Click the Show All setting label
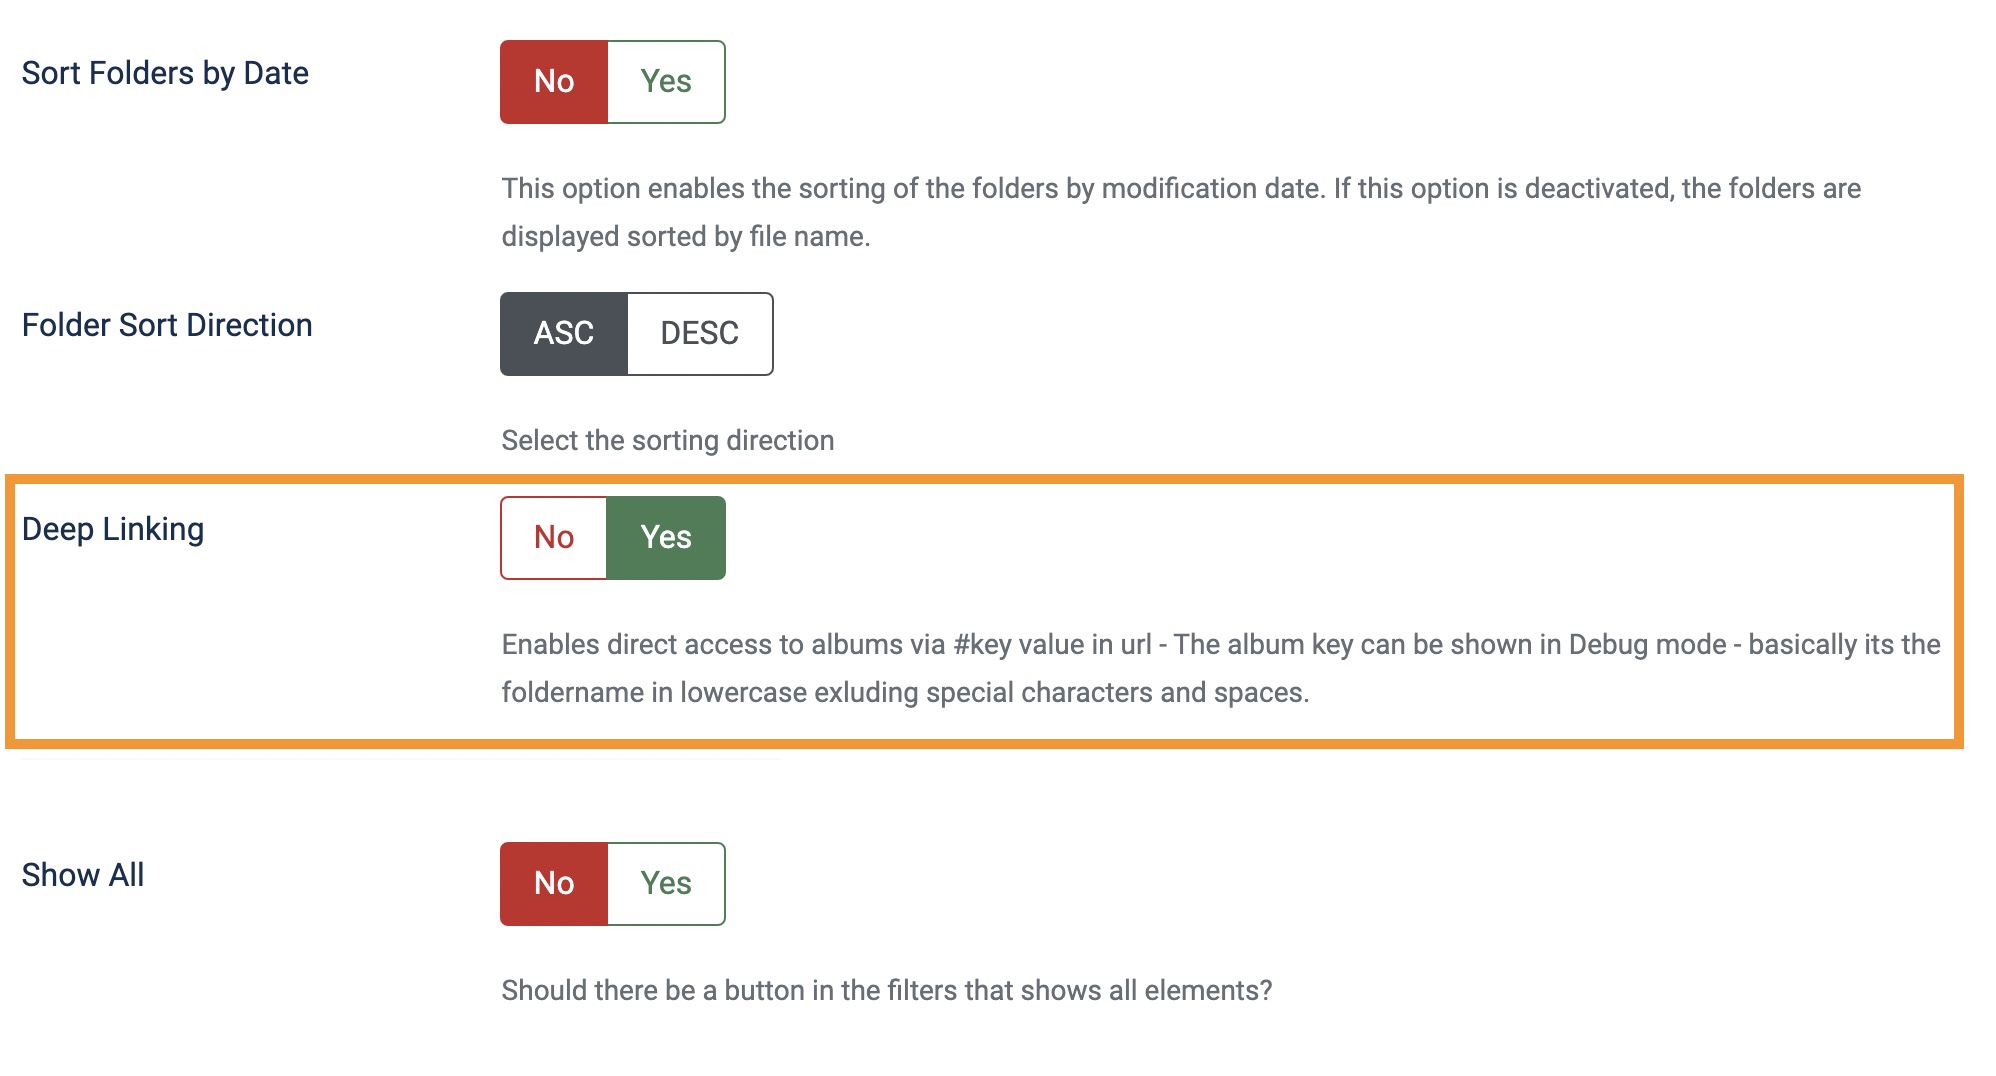This screenshot has height=1076, width=1996. click(x=83, y=875)
